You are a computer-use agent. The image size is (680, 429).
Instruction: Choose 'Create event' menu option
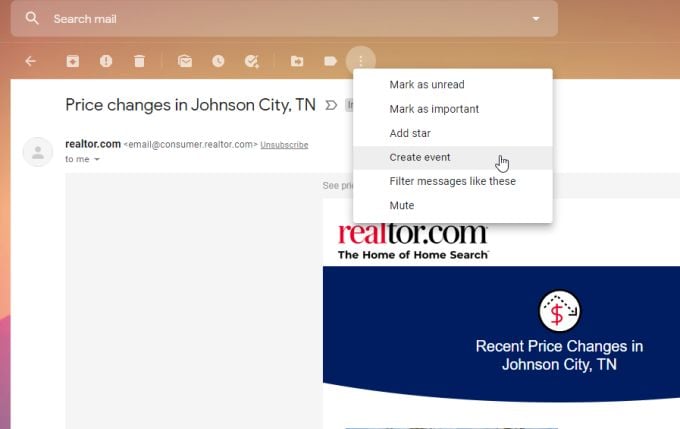tap(453, 157)
